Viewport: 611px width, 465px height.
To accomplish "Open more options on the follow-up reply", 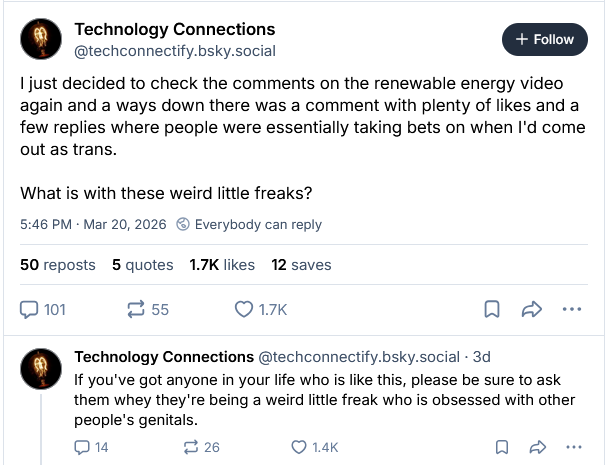I will click(x=572, y=447).
